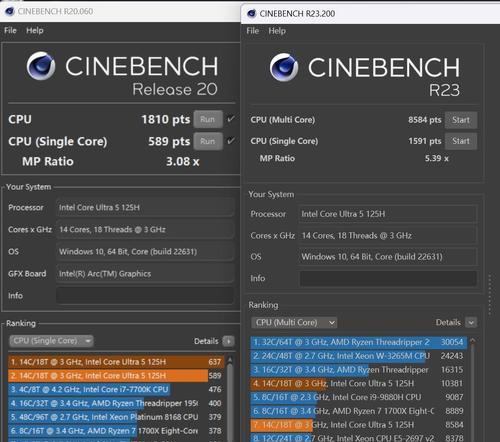500x442 pixels.
Task: Select the R23 ranking row Intel Xeon CPU E5-2697 v2
Action: tap(358, 438)
